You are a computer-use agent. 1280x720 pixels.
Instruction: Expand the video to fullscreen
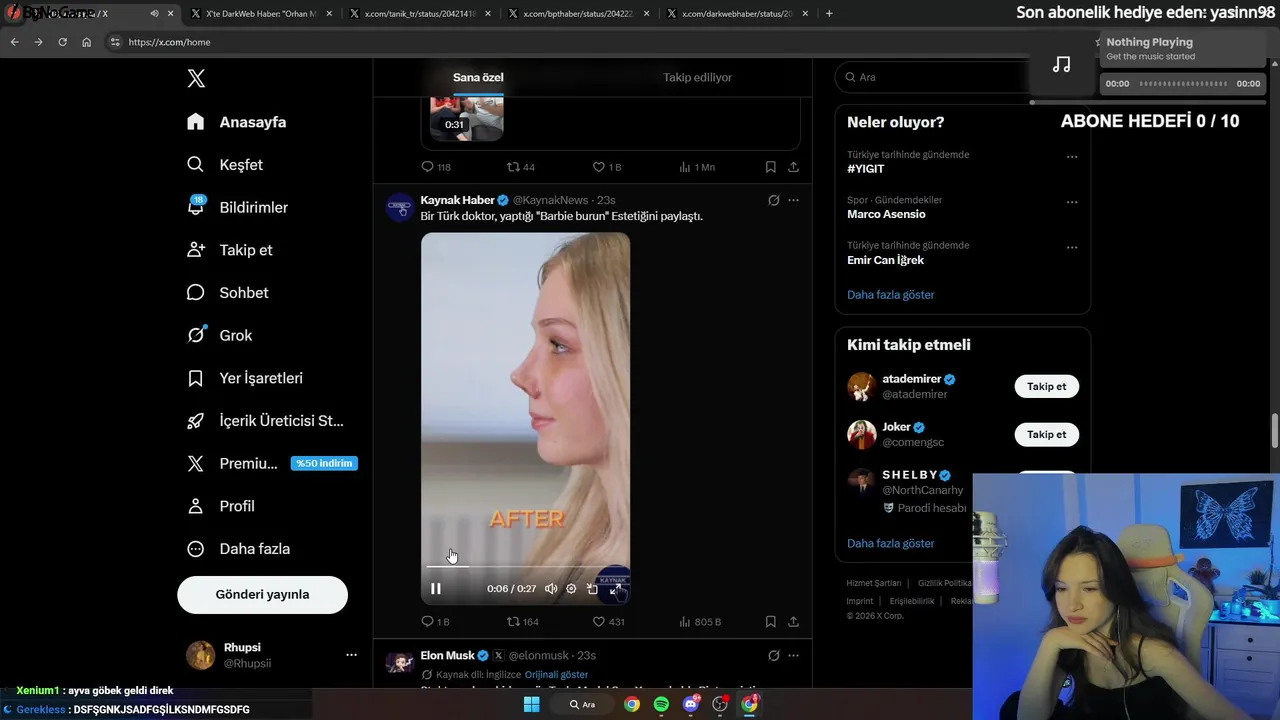614,588
